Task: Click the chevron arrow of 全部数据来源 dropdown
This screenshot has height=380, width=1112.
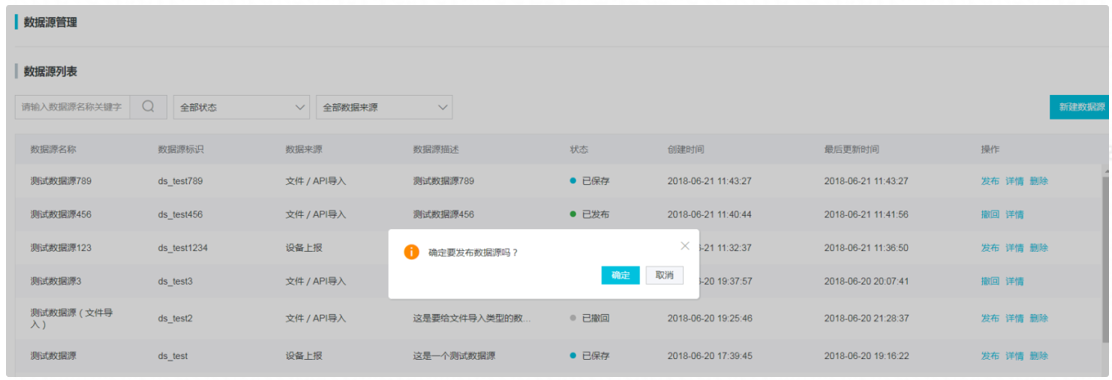Action: [443, 107]
